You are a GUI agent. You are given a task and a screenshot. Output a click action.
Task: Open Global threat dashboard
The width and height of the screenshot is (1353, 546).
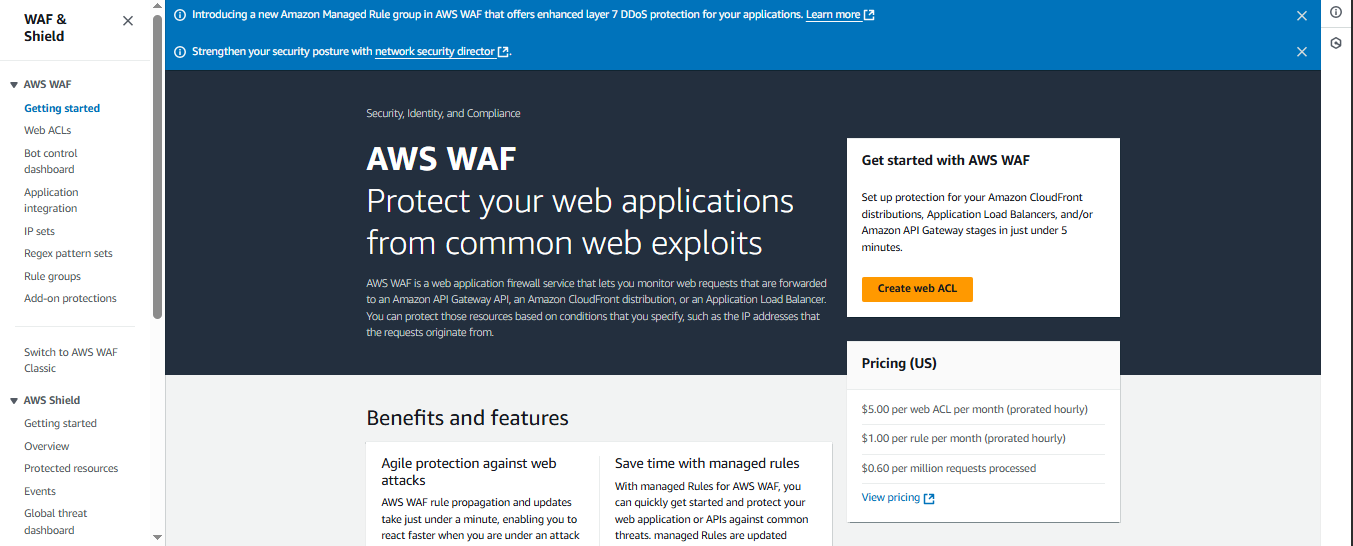(x=56, y=522)
